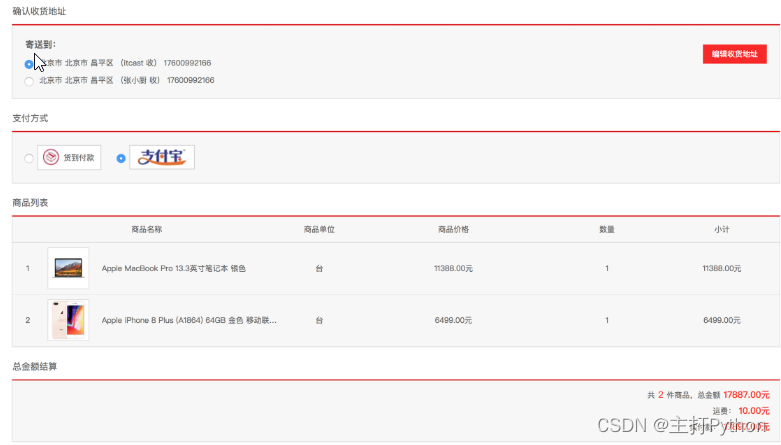Click the 商品列表 section heading
The width and height of the screenshot is (781, 445).
click(x=30, y=203)
